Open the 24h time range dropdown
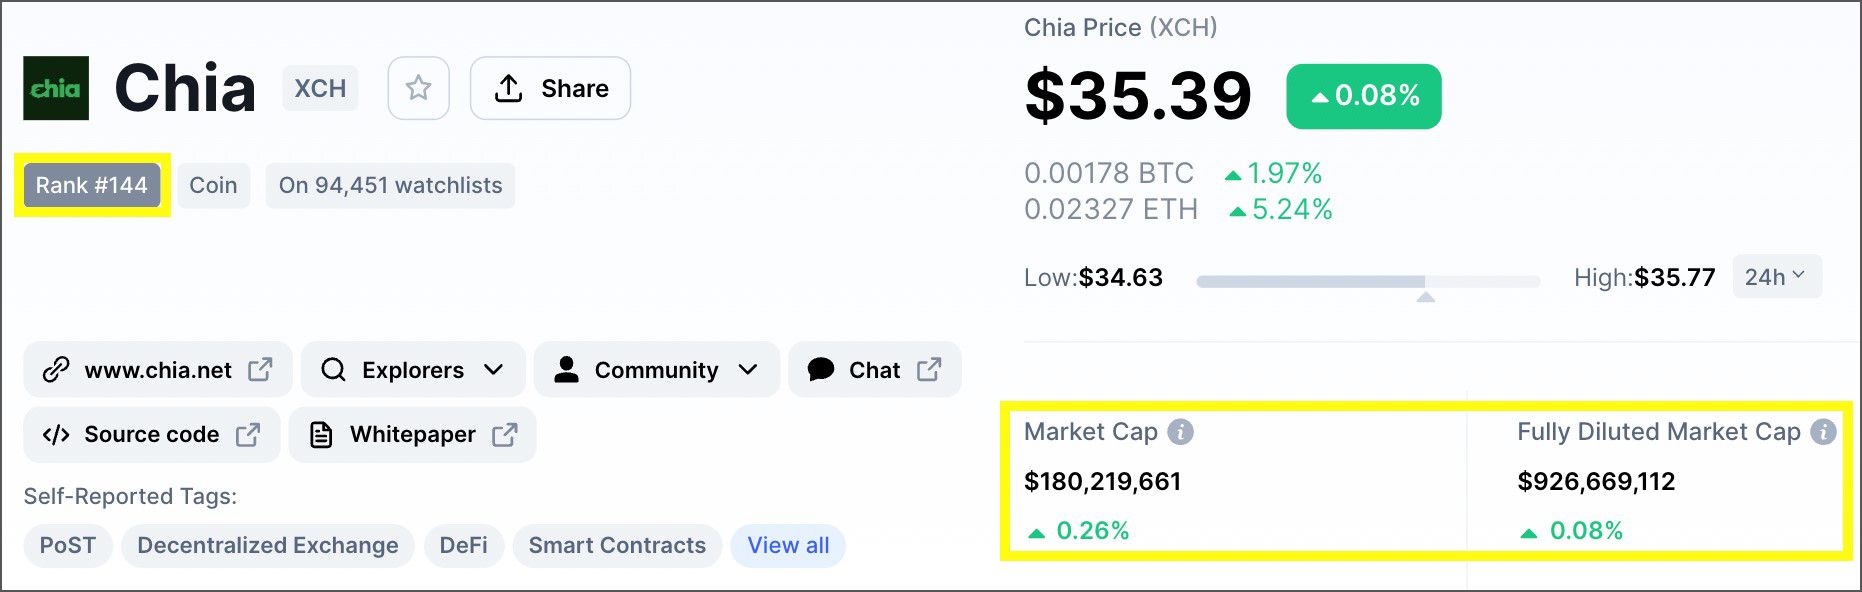Image resolution: width=1862 pixels, height=592 pixels. (1776, 276)
